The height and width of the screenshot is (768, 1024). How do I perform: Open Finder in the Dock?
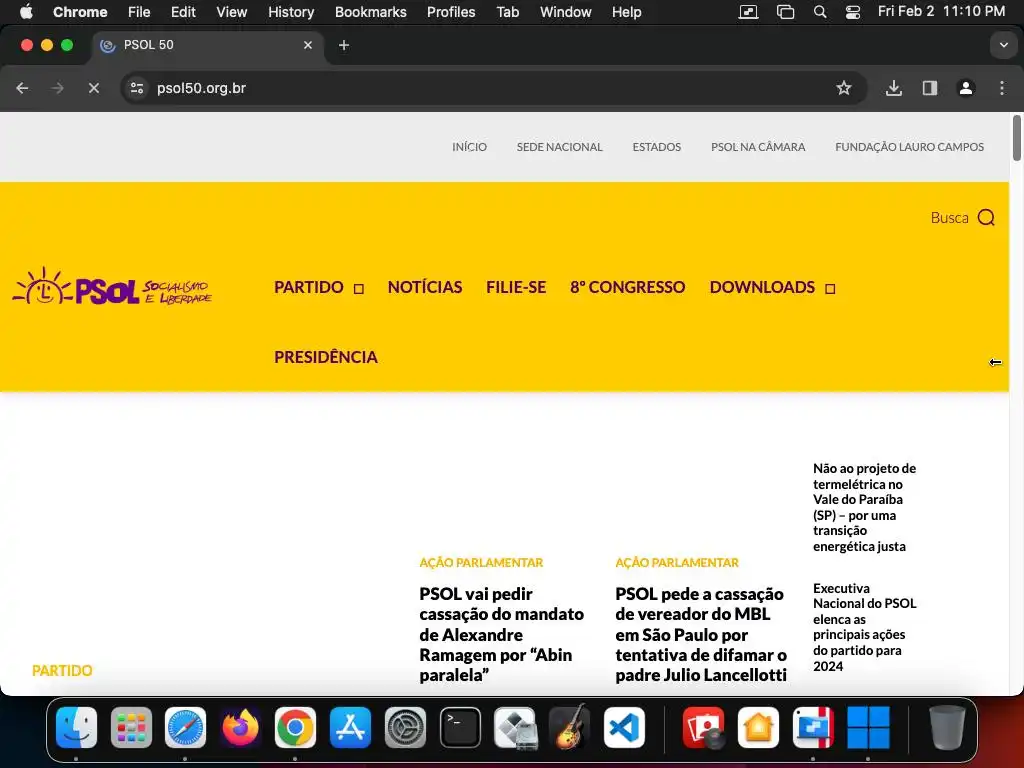76,728
